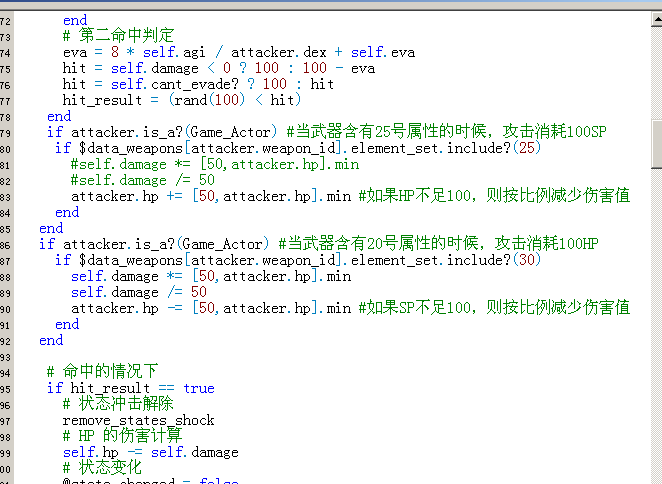Click 'end' keyword on line 72
Viewport: 662px width, 484px height.
(x=75, y=20)
